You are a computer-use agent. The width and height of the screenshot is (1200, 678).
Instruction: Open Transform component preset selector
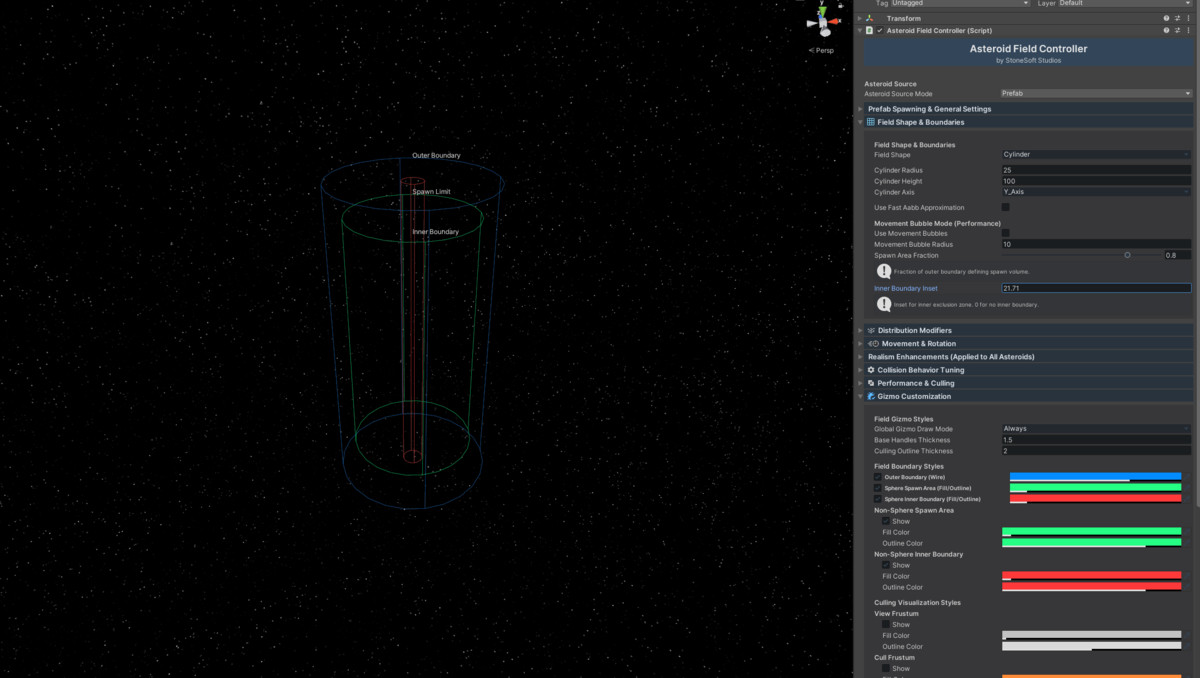click(1177, 18)
